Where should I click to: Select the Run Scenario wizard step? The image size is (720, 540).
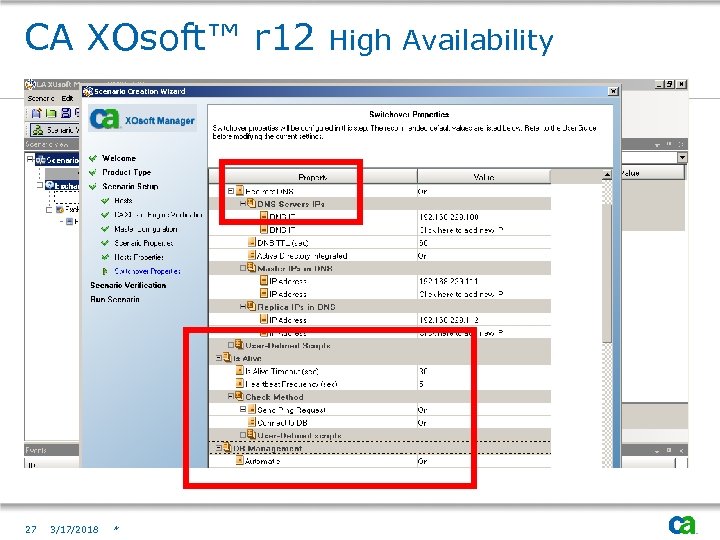click(115, 299)
